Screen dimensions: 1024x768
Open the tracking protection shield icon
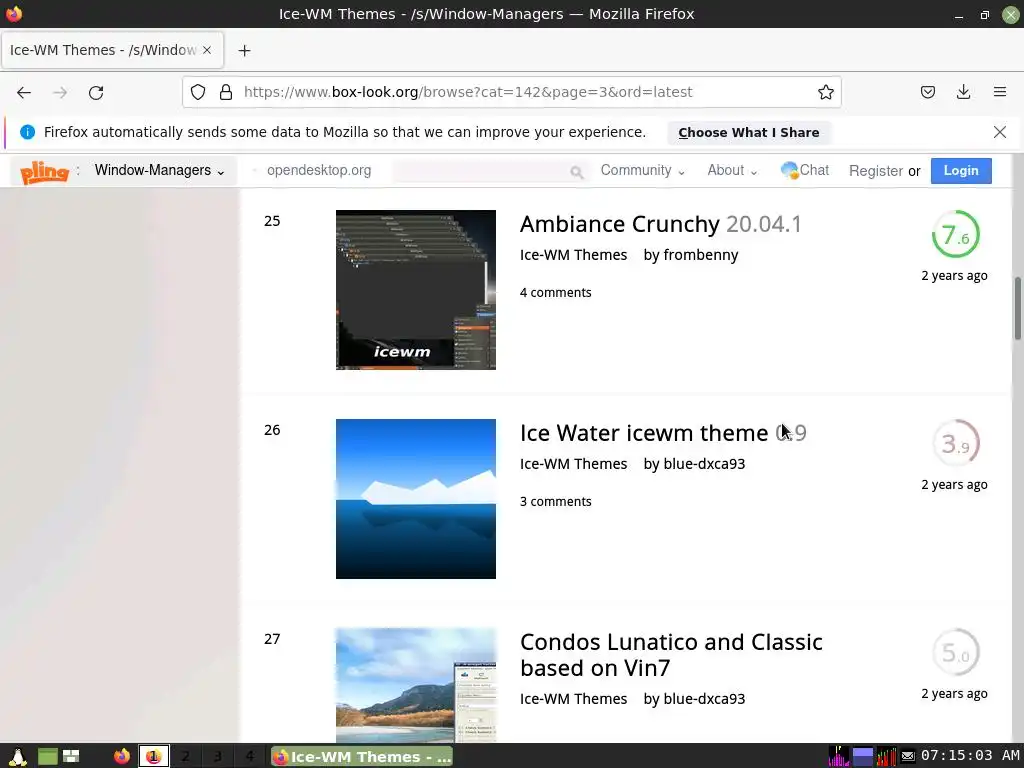(198, 92)
